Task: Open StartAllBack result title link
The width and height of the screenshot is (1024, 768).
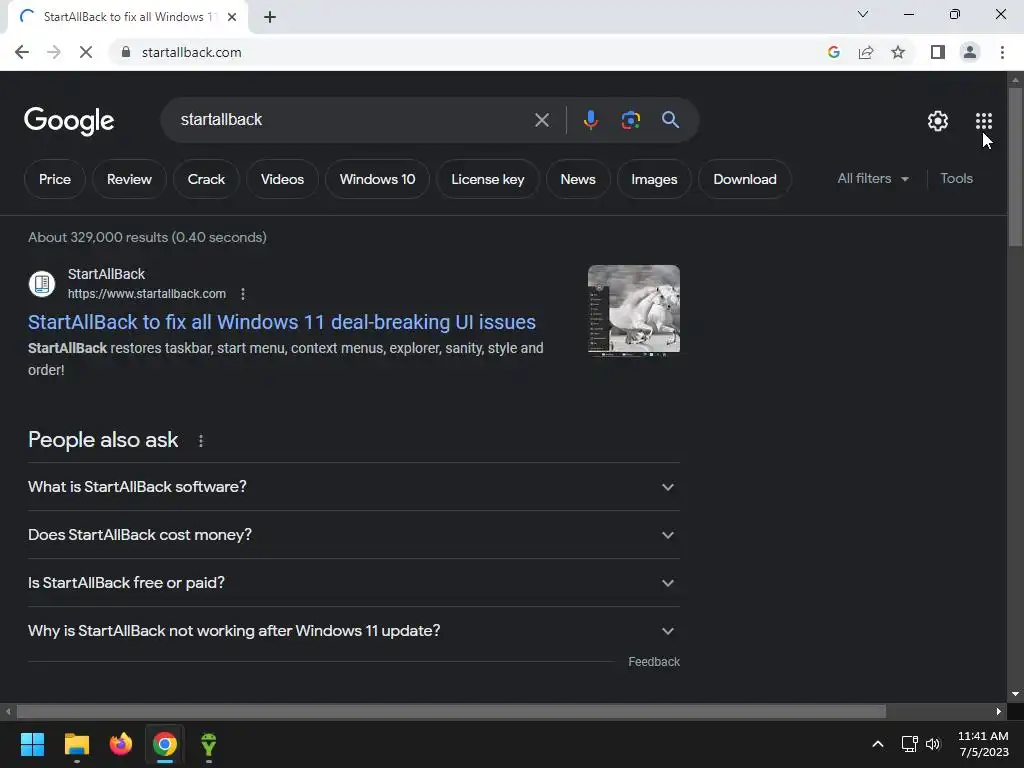Action: [282, 322]
